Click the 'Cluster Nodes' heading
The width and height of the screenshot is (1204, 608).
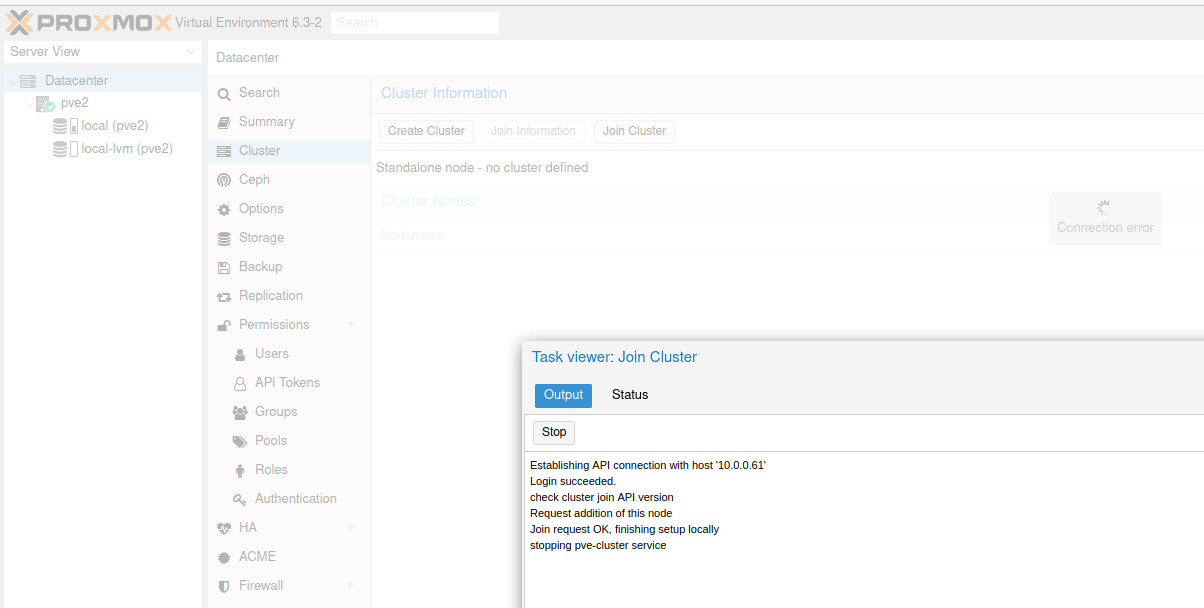tap(428, 201)
